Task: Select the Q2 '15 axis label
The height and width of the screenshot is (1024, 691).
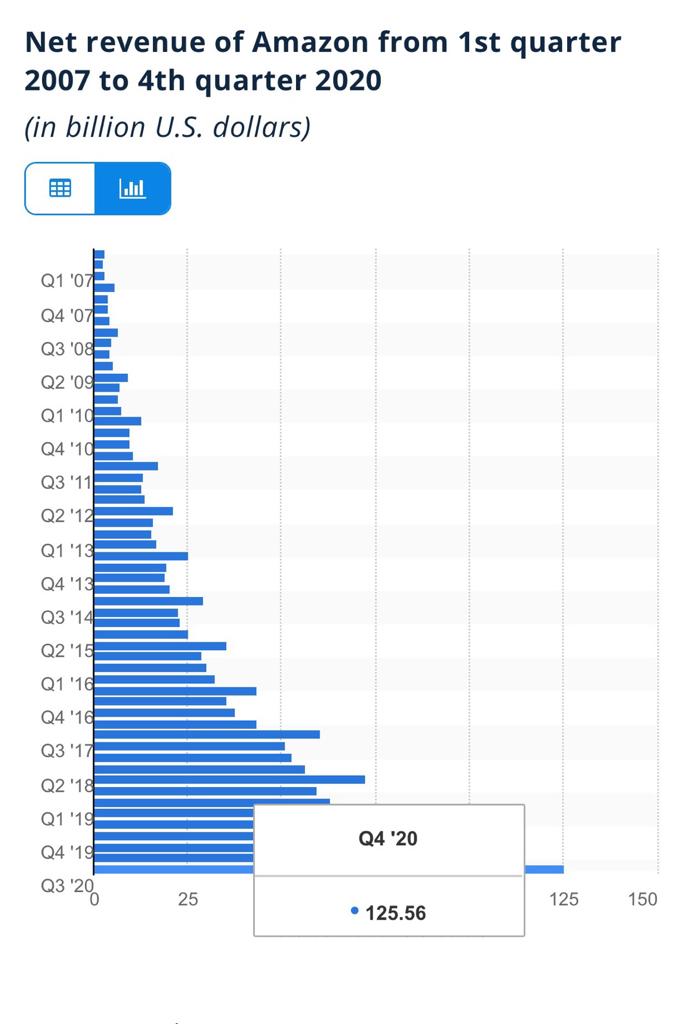Action: point(67,650)
